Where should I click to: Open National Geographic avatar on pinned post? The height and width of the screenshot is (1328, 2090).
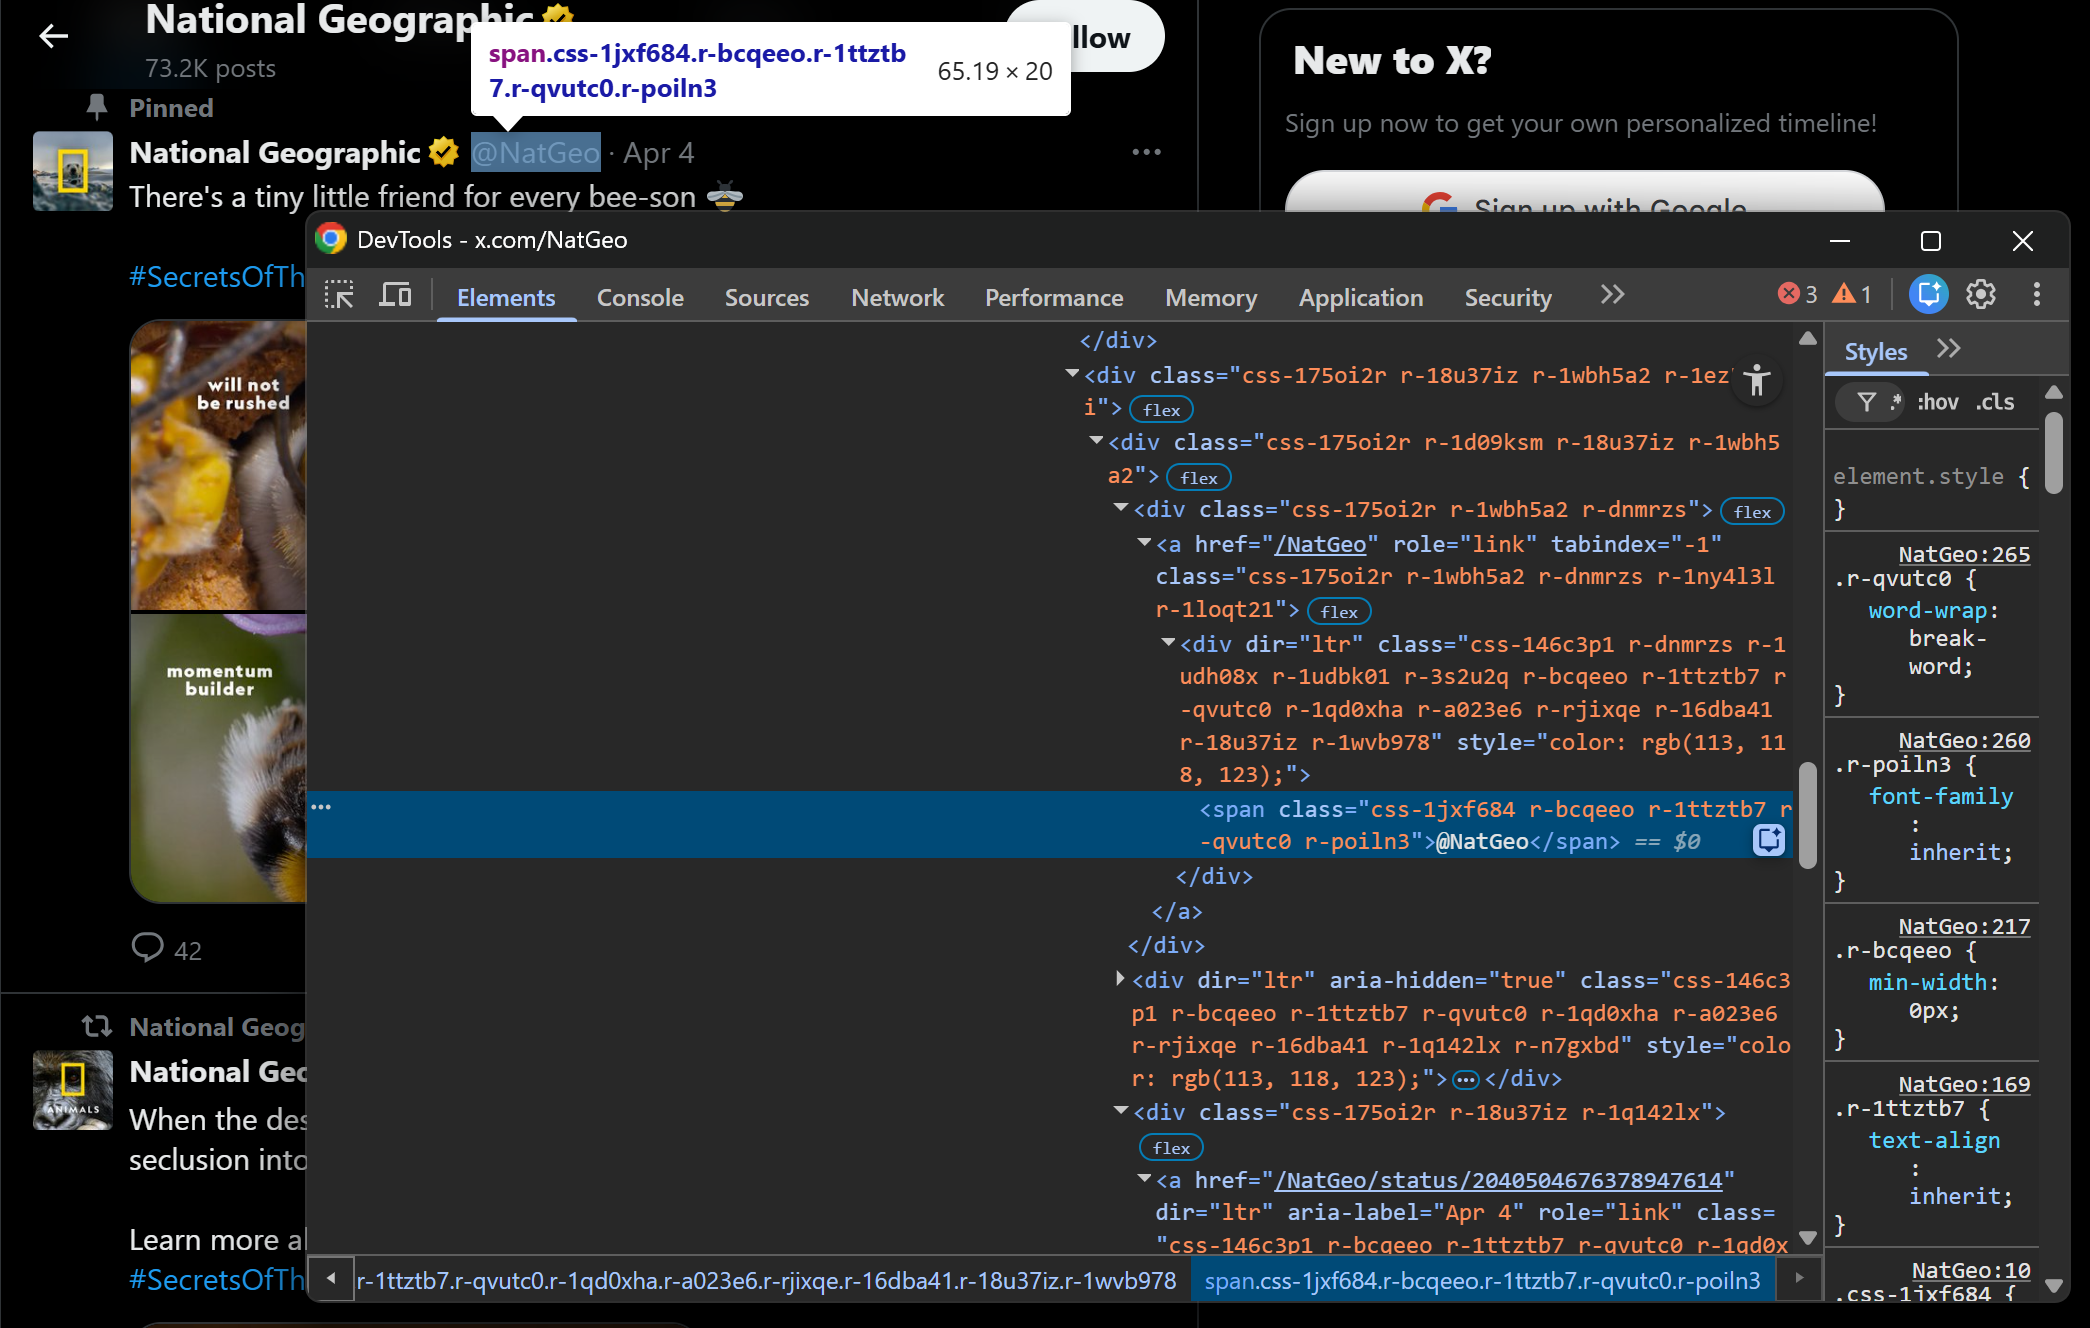(73, 171)
